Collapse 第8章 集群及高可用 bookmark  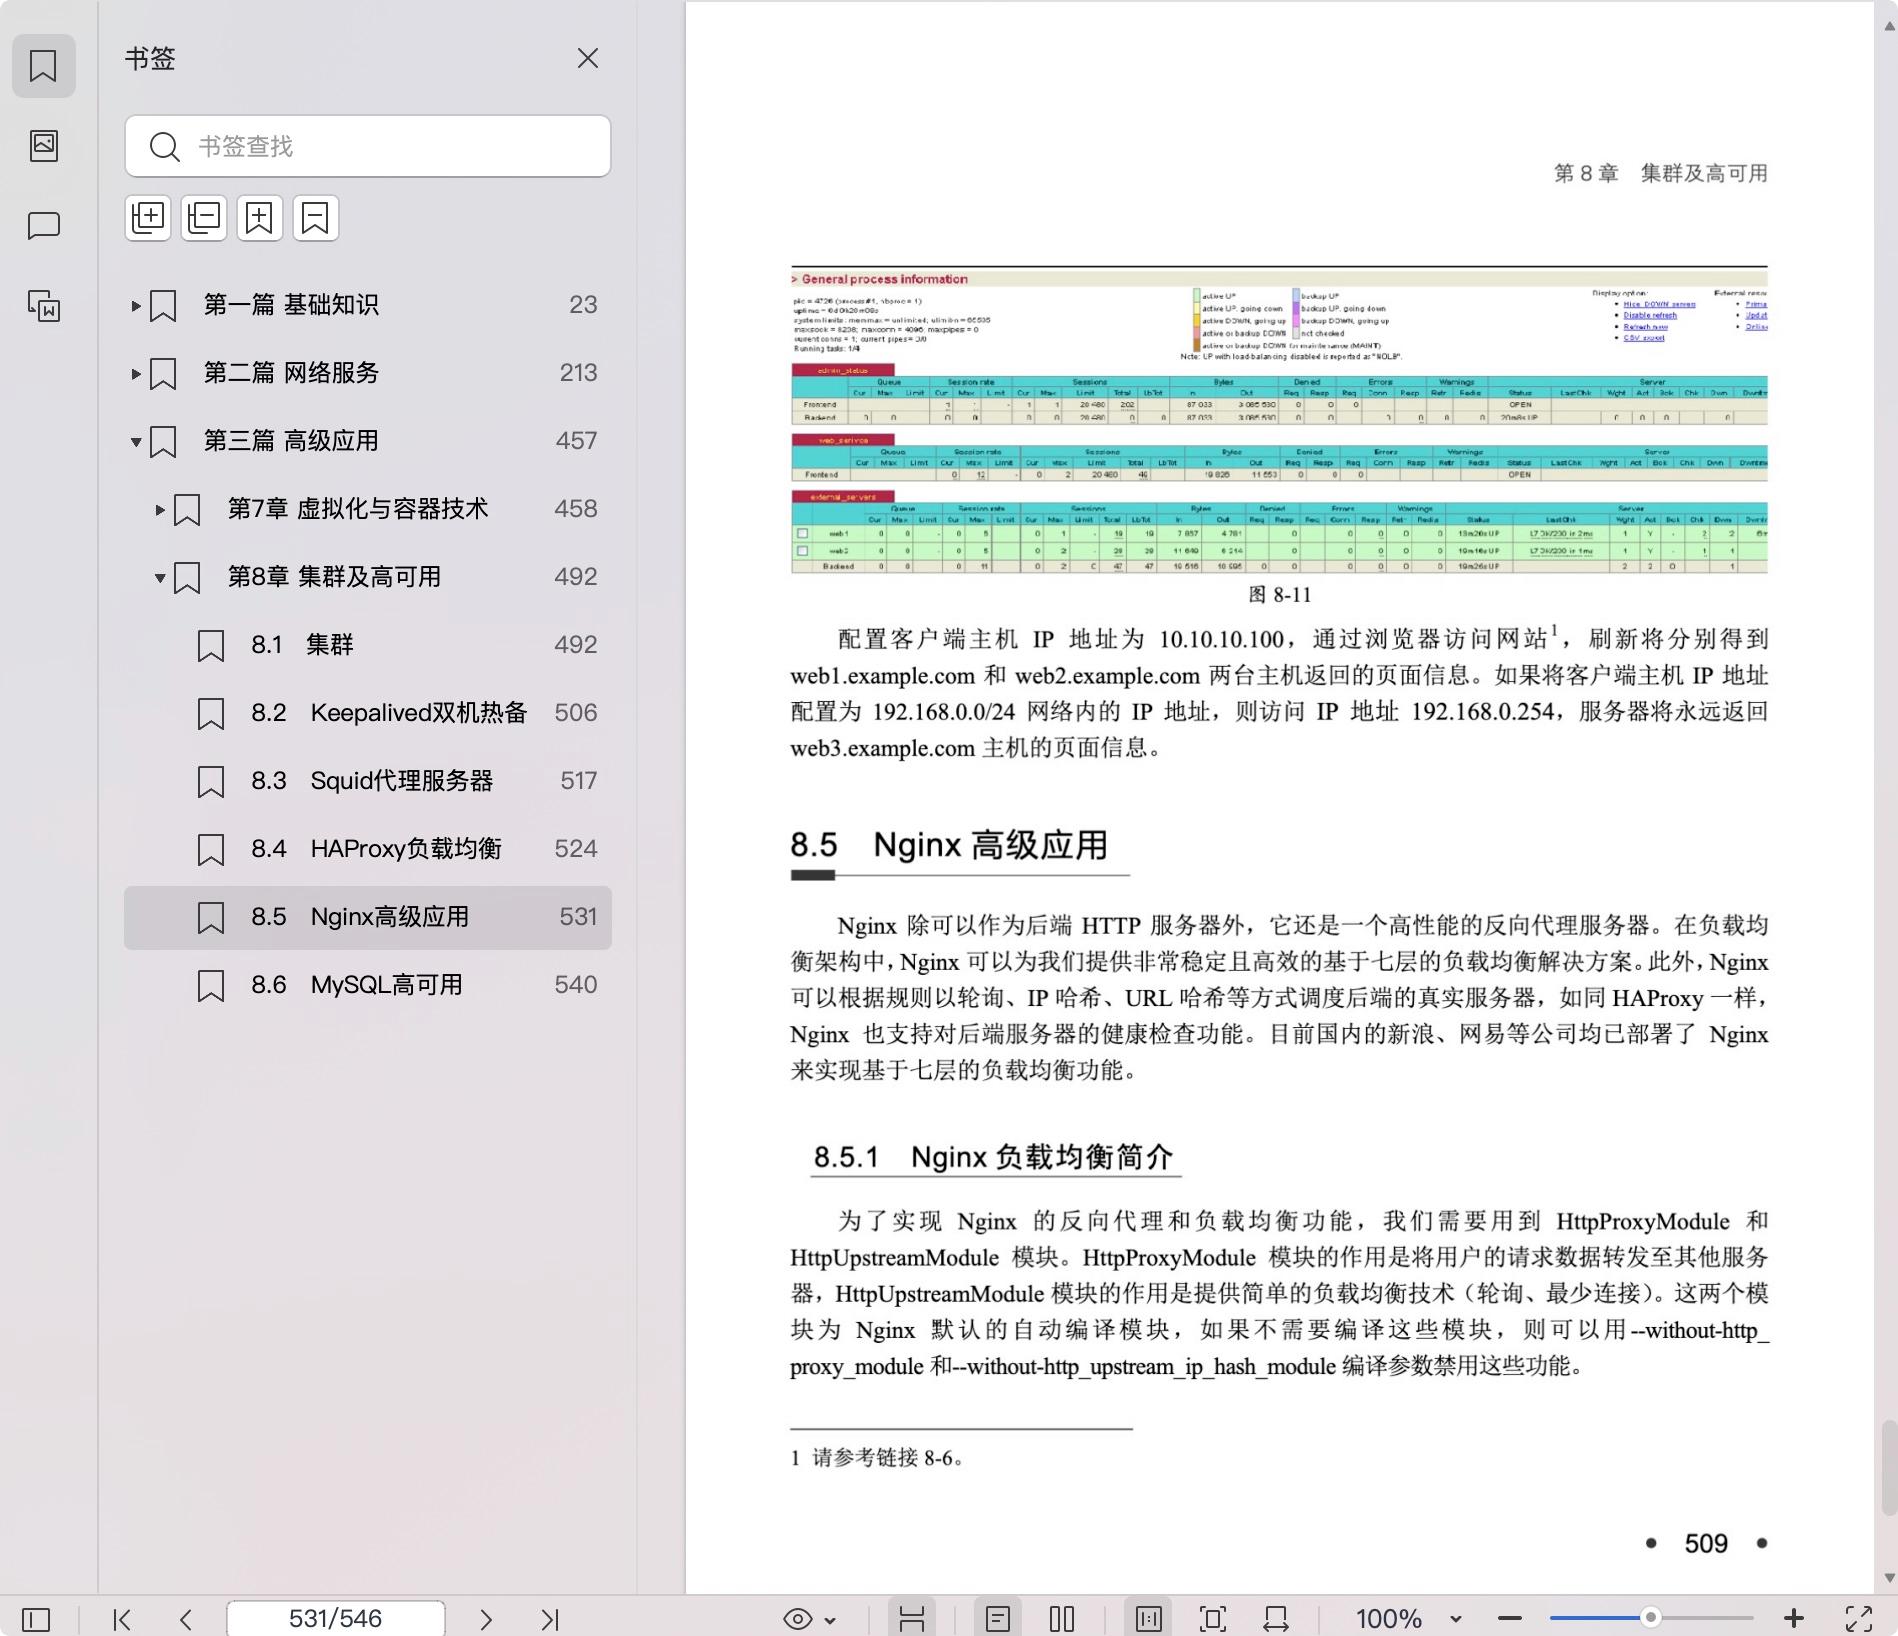tap(160, 578)
